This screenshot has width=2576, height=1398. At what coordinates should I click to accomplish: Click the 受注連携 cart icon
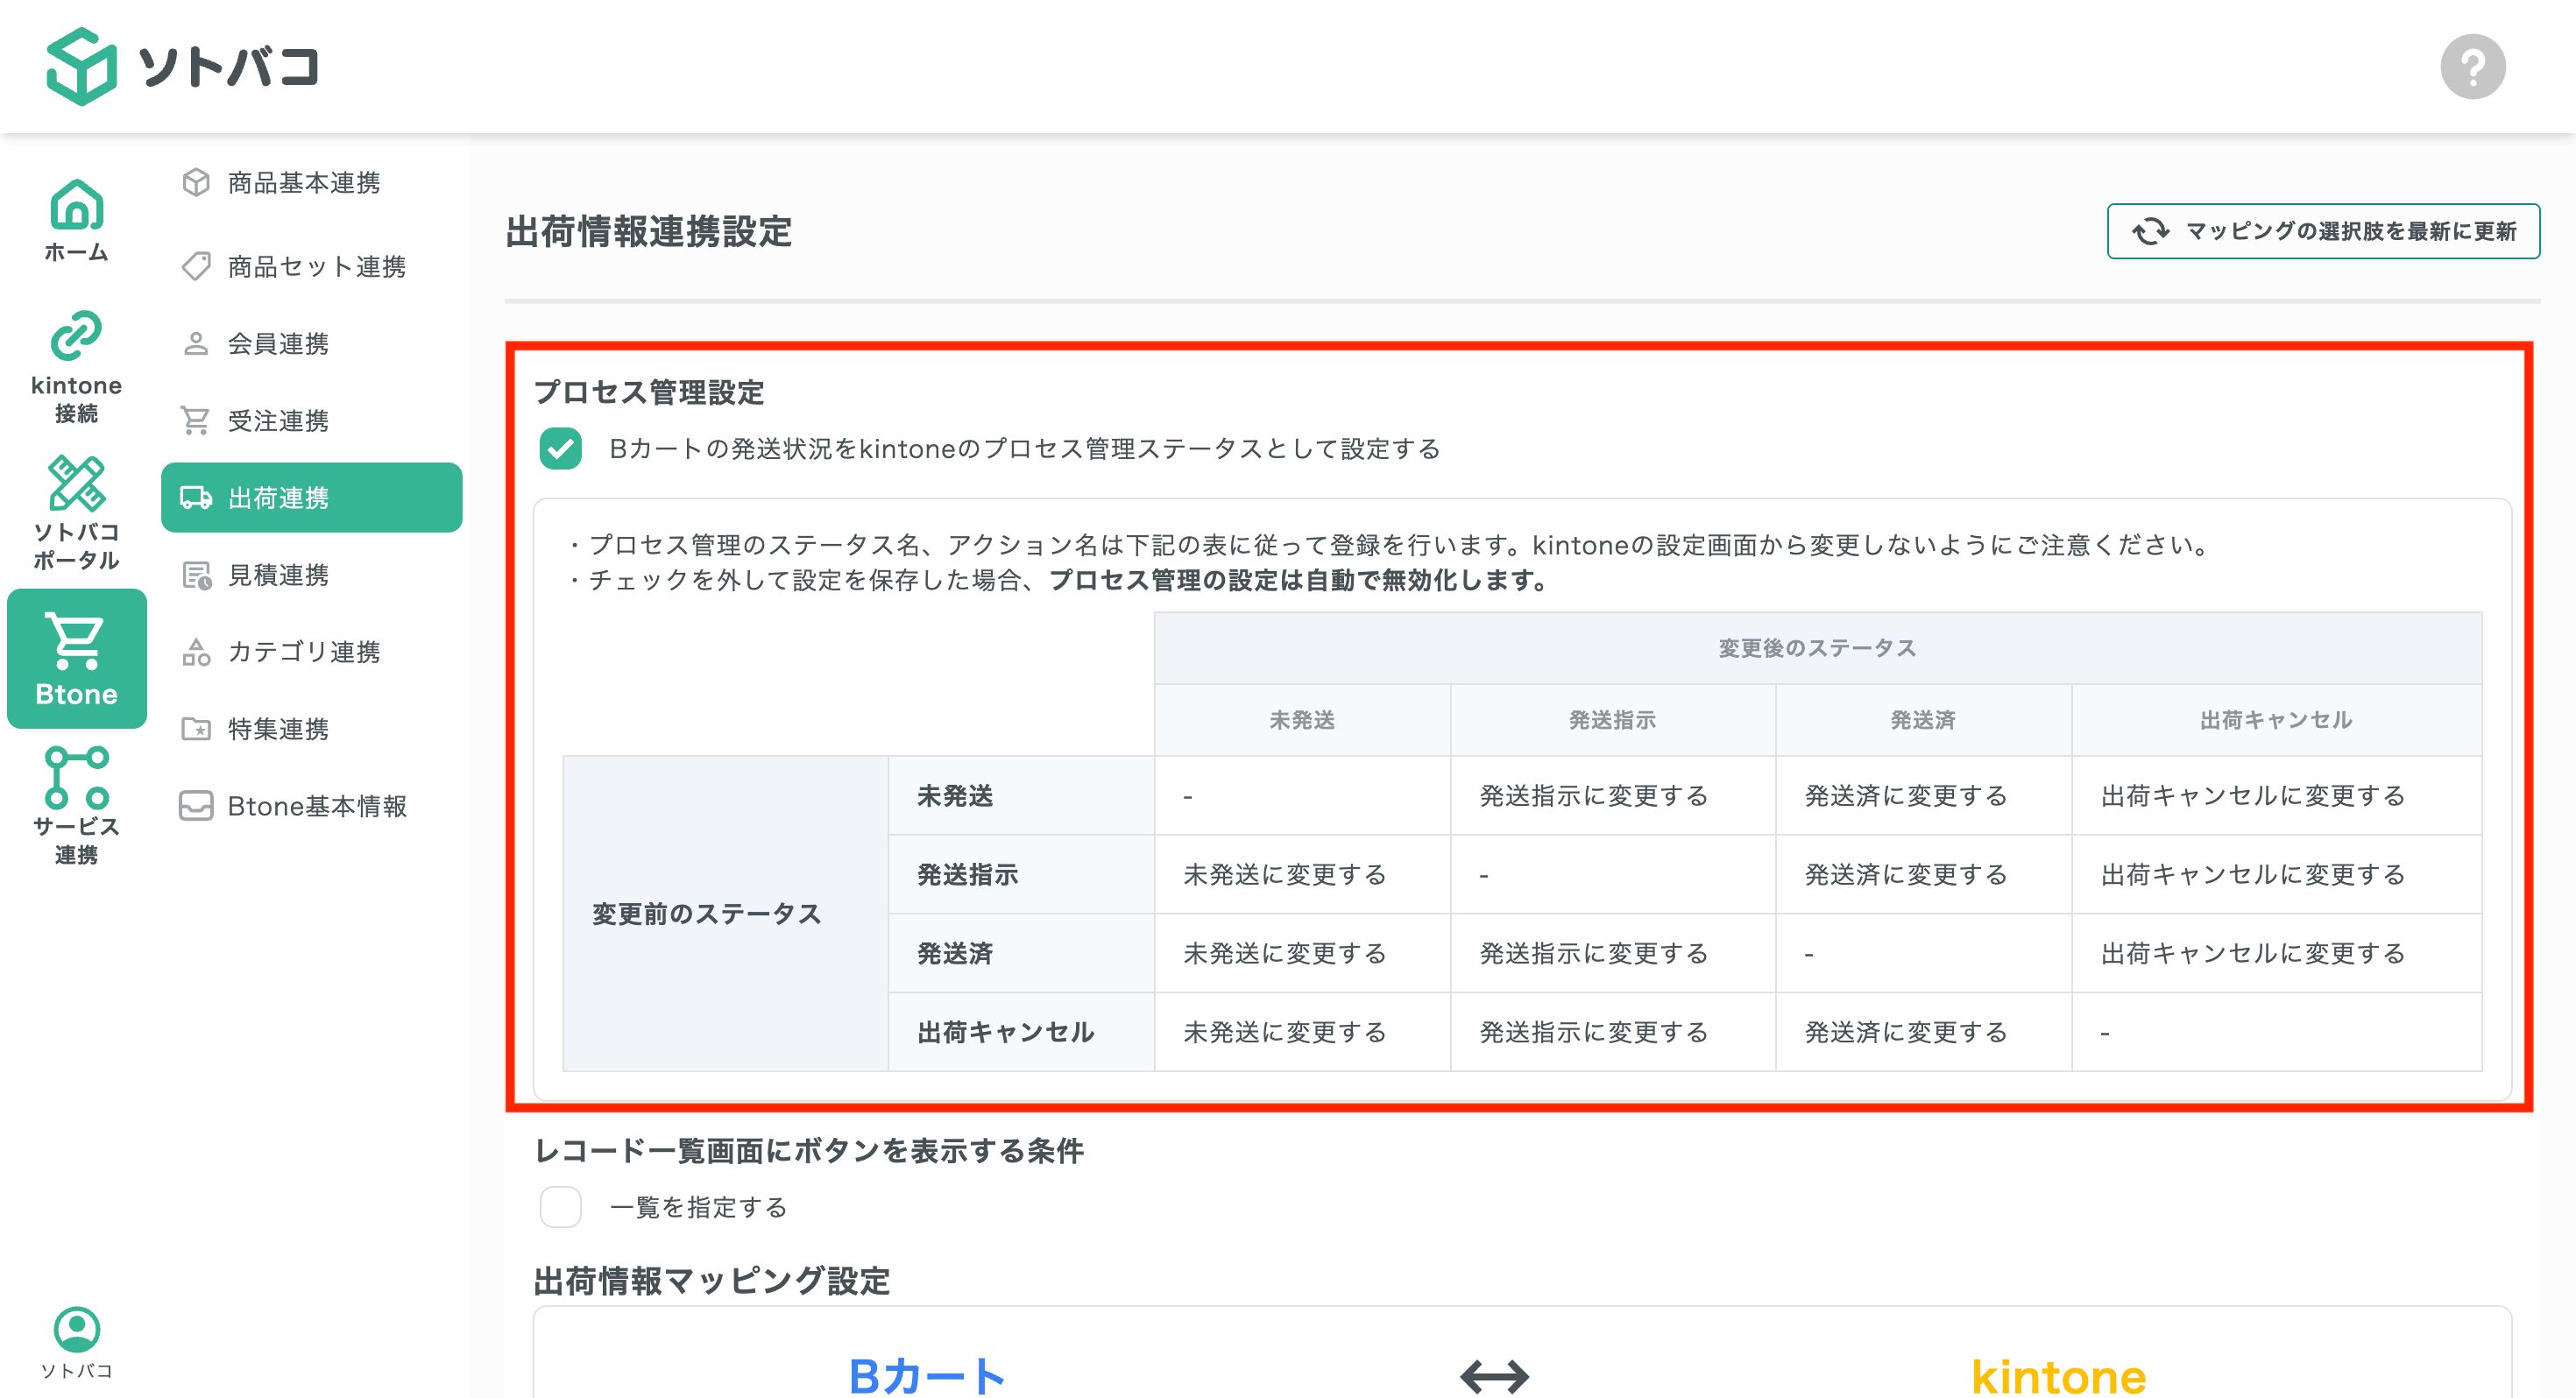point(196,420)
